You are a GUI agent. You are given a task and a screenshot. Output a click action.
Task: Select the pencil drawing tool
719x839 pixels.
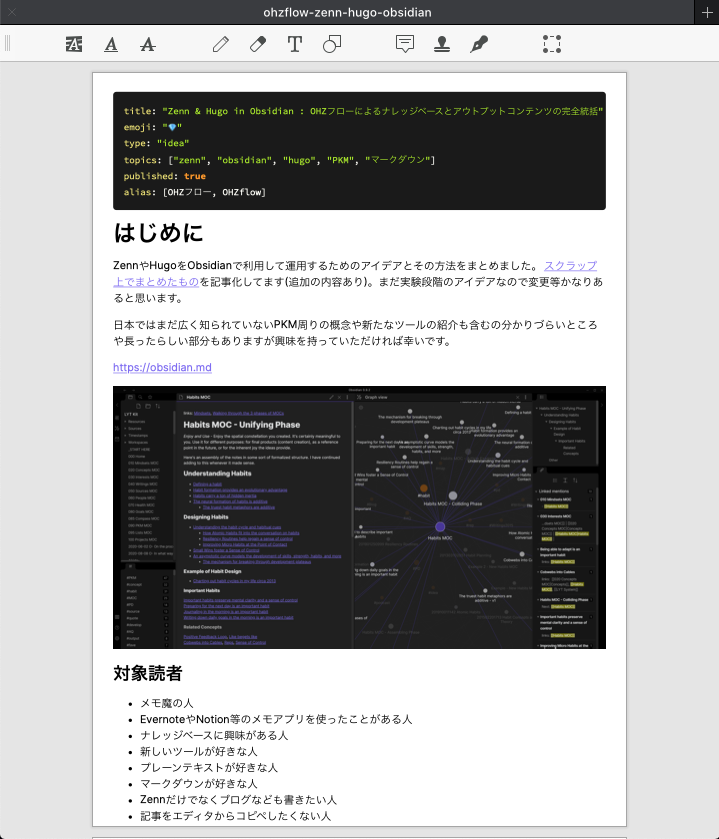(x=220, y=44)
